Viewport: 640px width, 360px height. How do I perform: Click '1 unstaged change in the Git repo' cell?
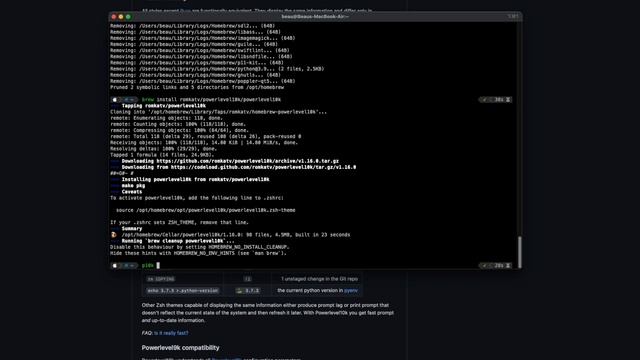tap(319, 279)
